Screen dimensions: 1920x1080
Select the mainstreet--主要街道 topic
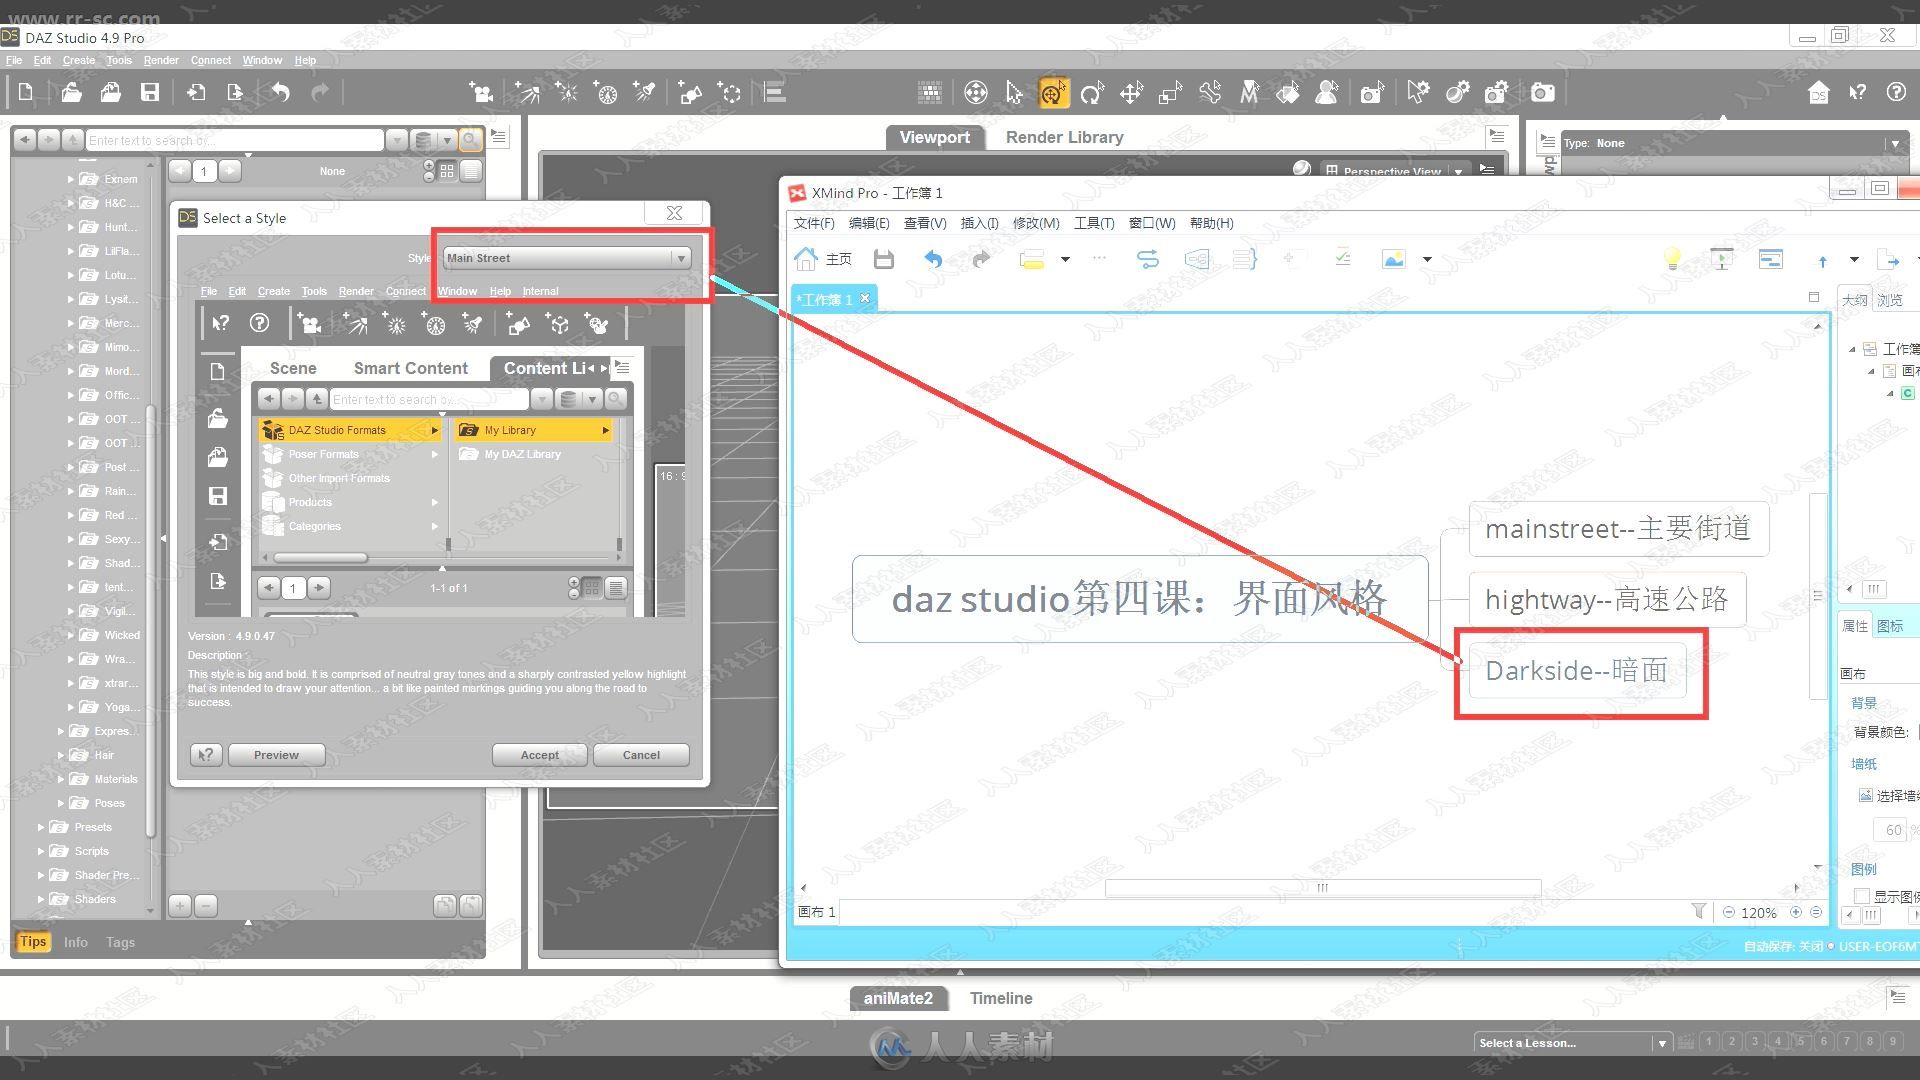click(x=1618, y=528)
